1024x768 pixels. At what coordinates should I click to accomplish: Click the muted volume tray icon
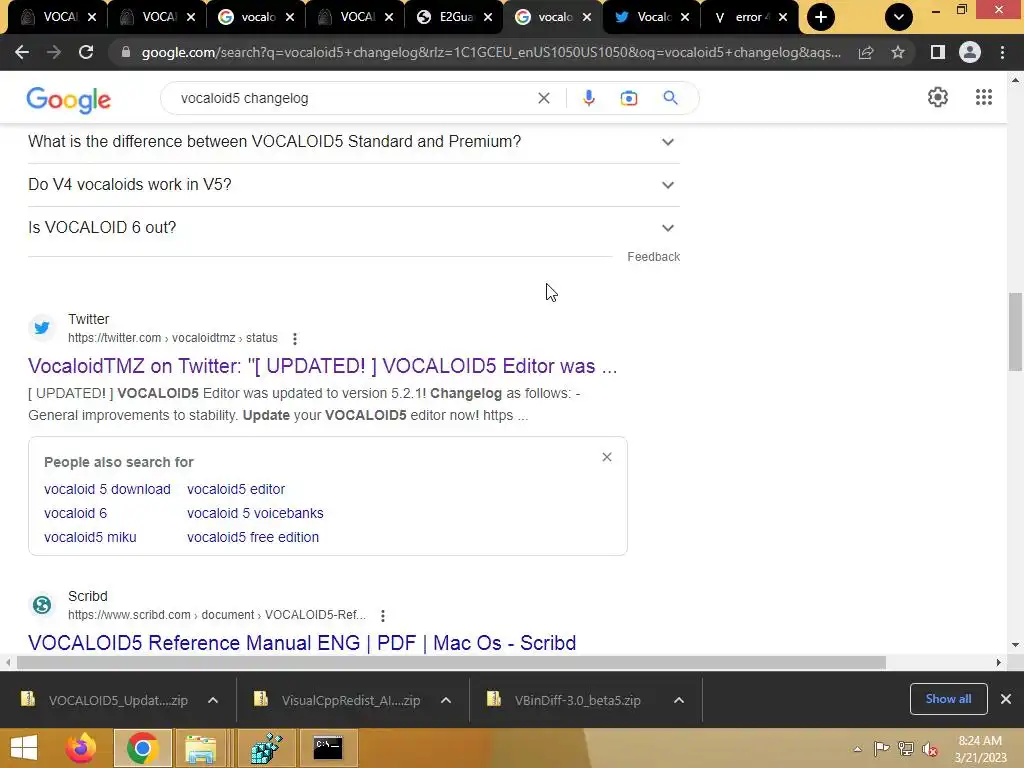tap(930, 748)
